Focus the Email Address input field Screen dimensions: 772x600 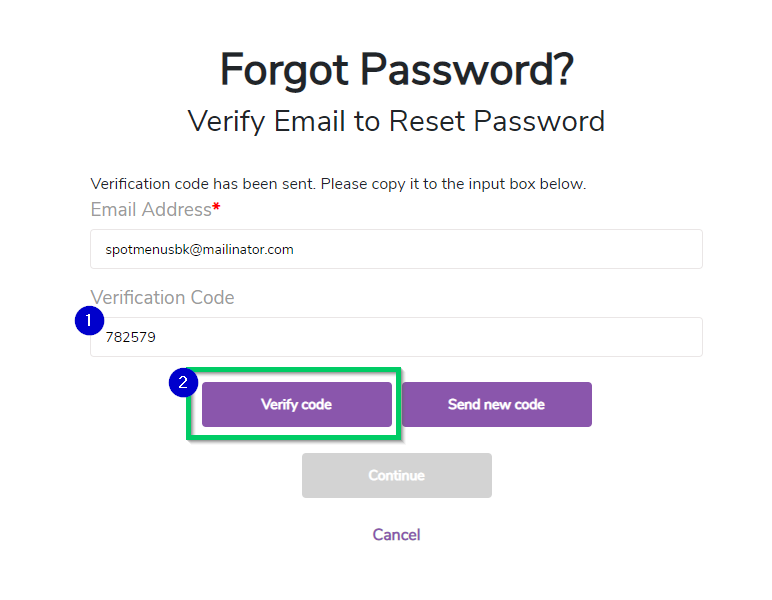coord(450,249)
